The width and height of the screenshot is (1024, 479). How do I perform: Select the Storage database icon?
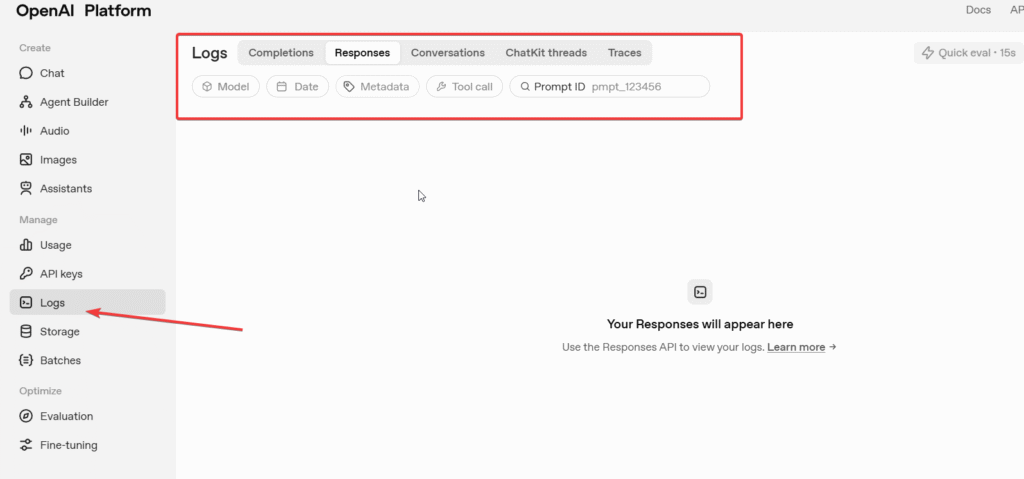coord(26,332)
